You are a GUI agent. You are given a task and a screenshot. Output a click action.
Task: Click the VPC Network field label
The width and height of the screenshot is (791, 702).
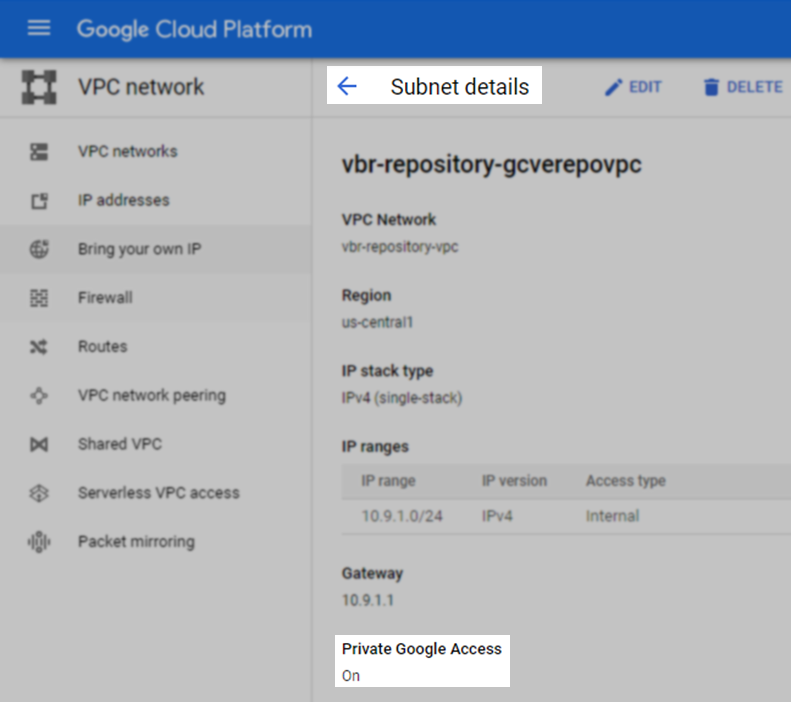click(388, 220)
